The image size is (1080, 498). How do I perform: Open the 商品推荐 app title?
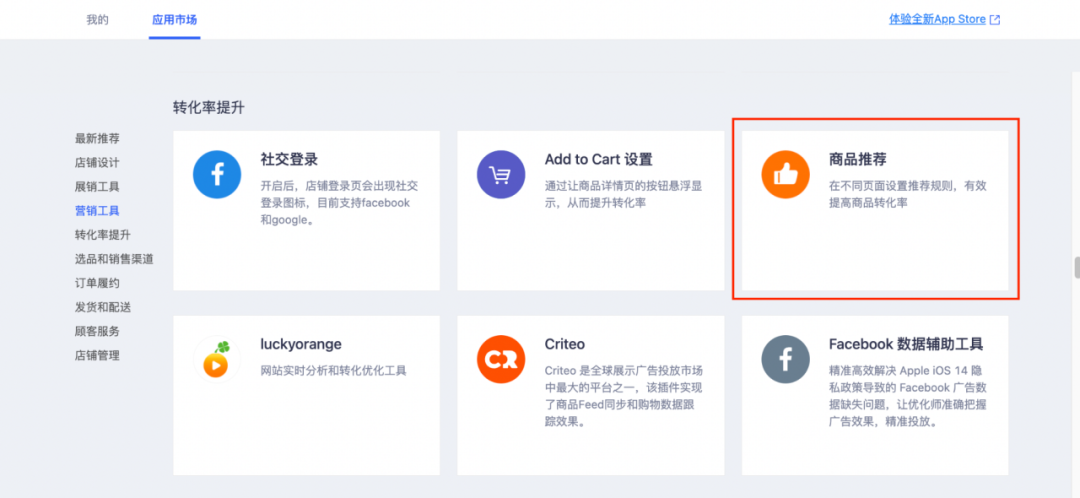click(857, 159)
